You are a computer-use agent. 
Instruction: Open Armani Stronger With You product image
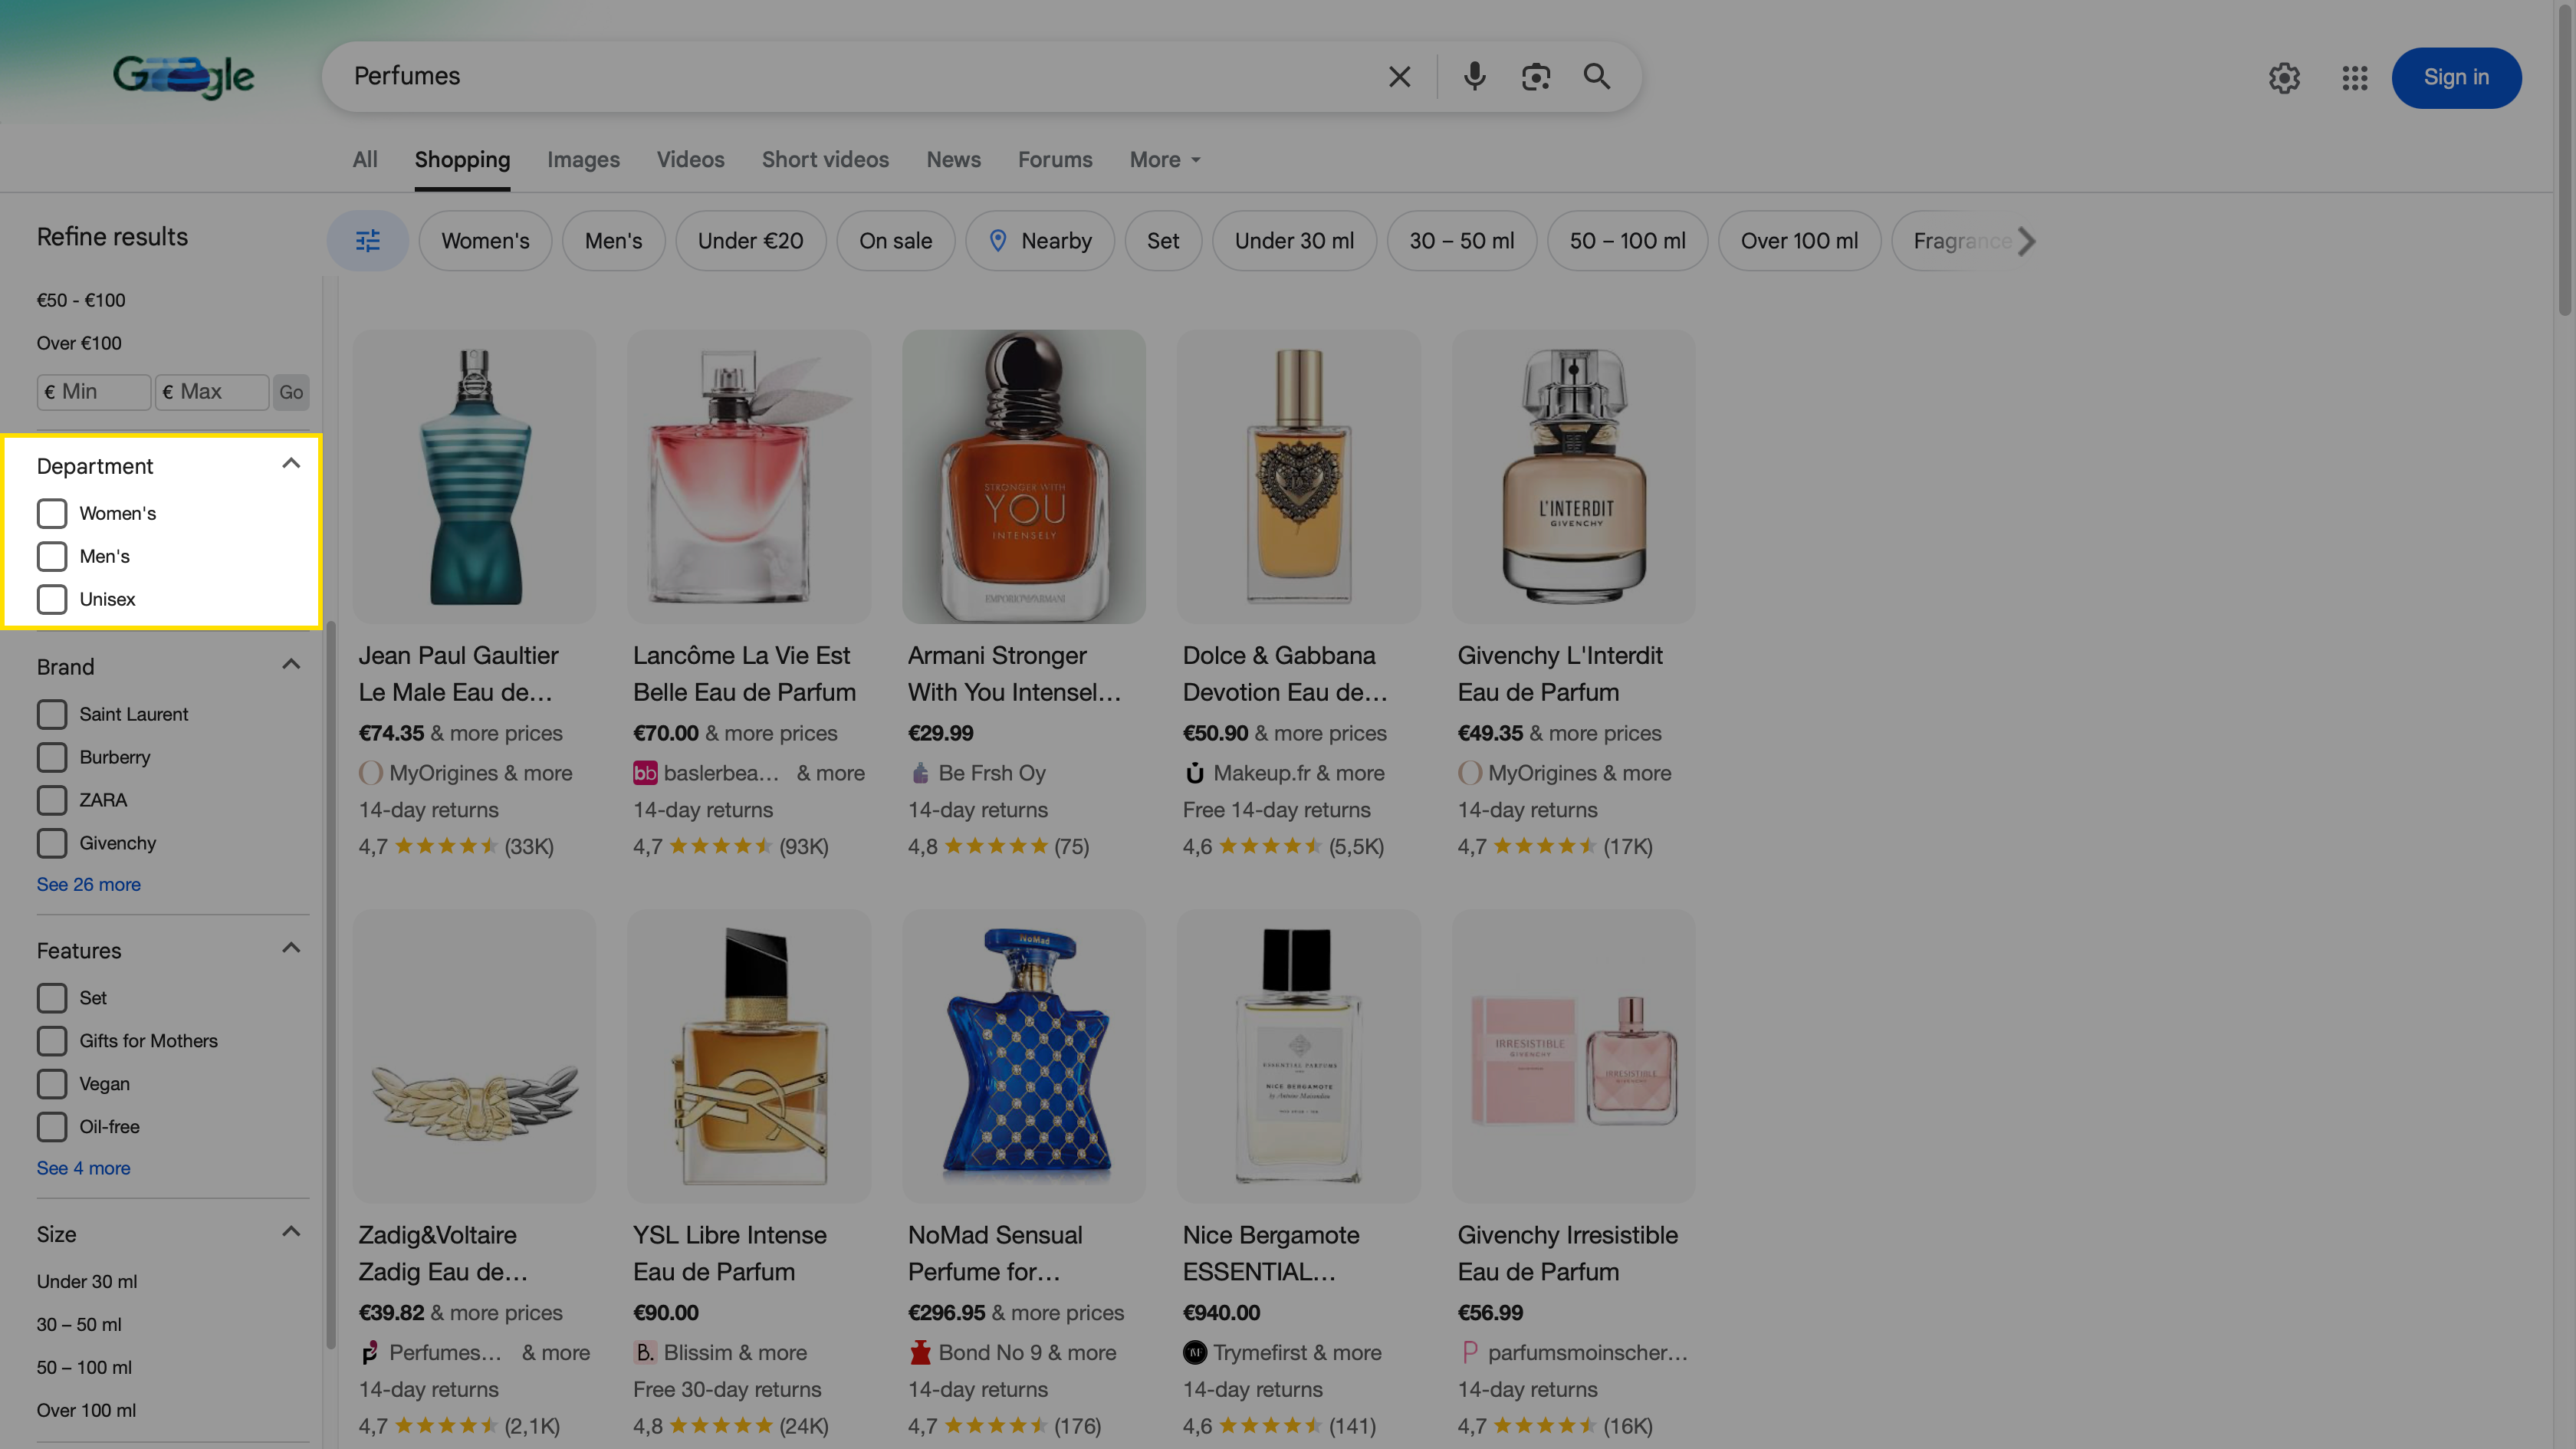click(1023, 477)
